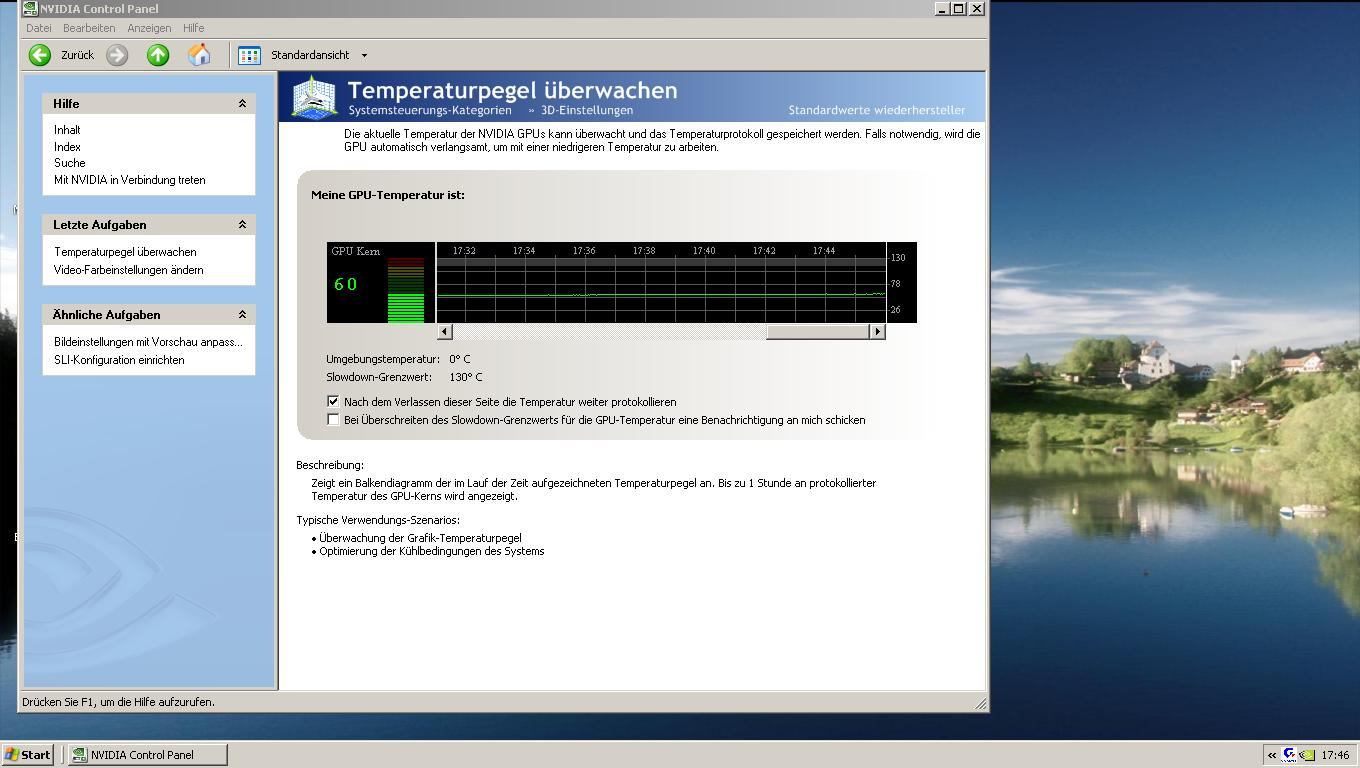The width and height of the screenshot is (1360, 768).
Task: Open the Bearbeiten menu
Action: [89, 28]
